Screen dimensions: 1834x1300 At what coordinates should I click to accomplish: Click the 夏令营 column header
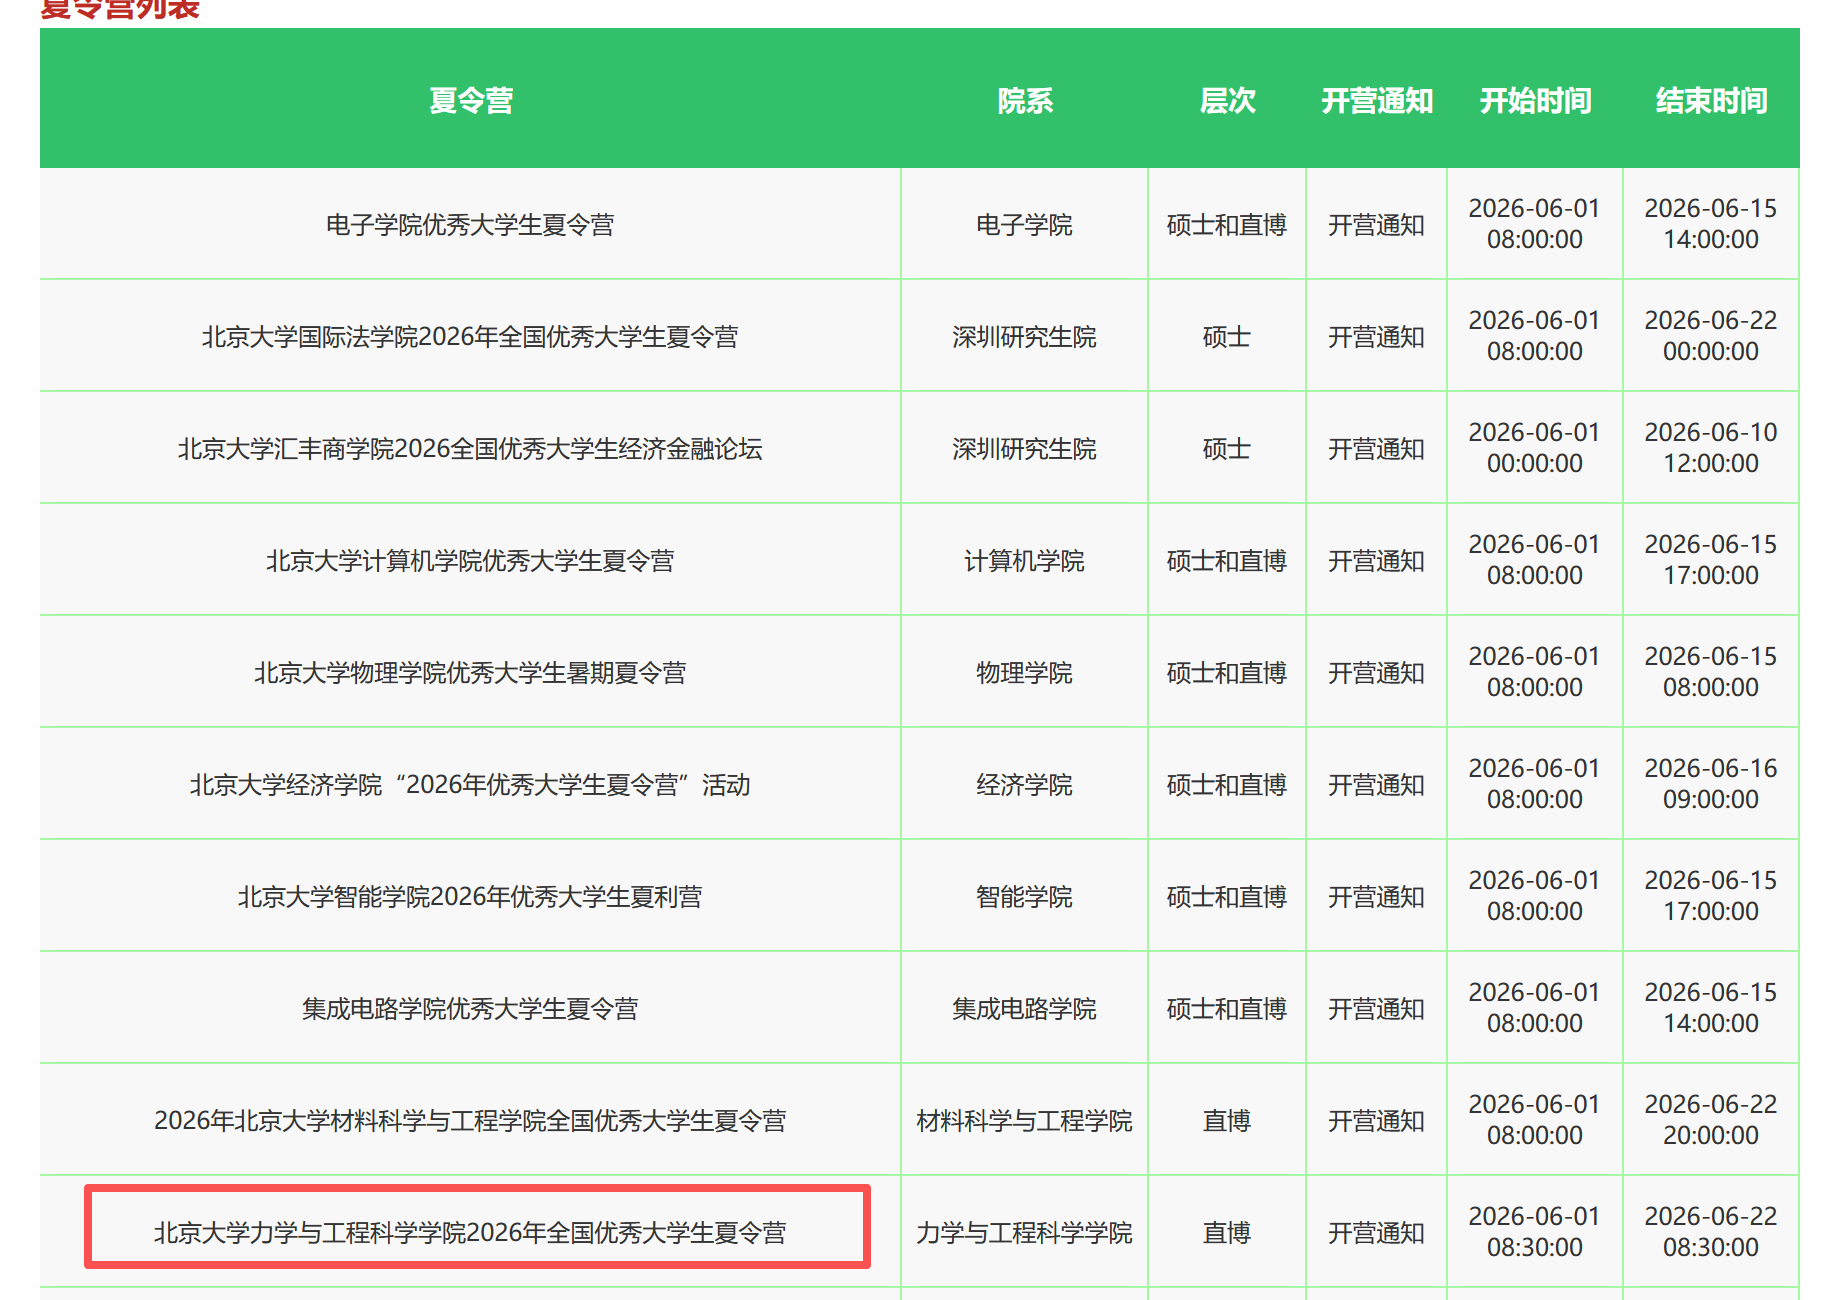coord(470,100)
